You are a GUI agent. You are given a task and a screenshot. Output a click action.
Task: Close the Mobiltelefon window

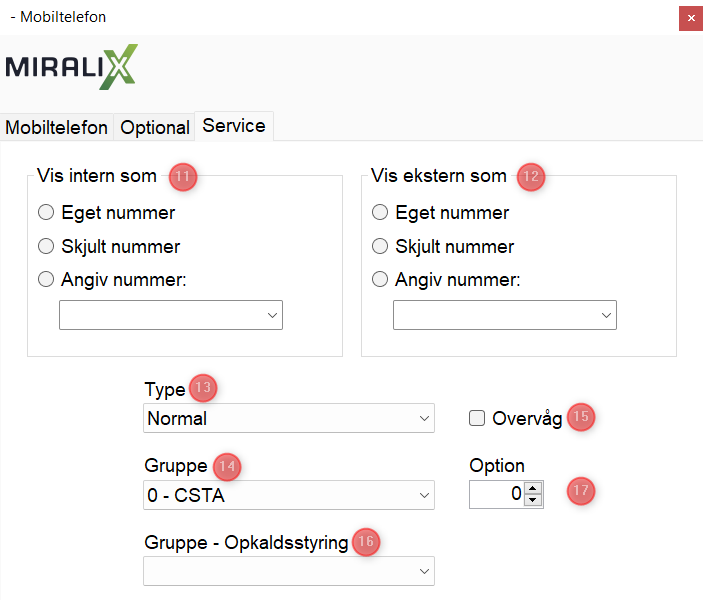click(690, 18)
